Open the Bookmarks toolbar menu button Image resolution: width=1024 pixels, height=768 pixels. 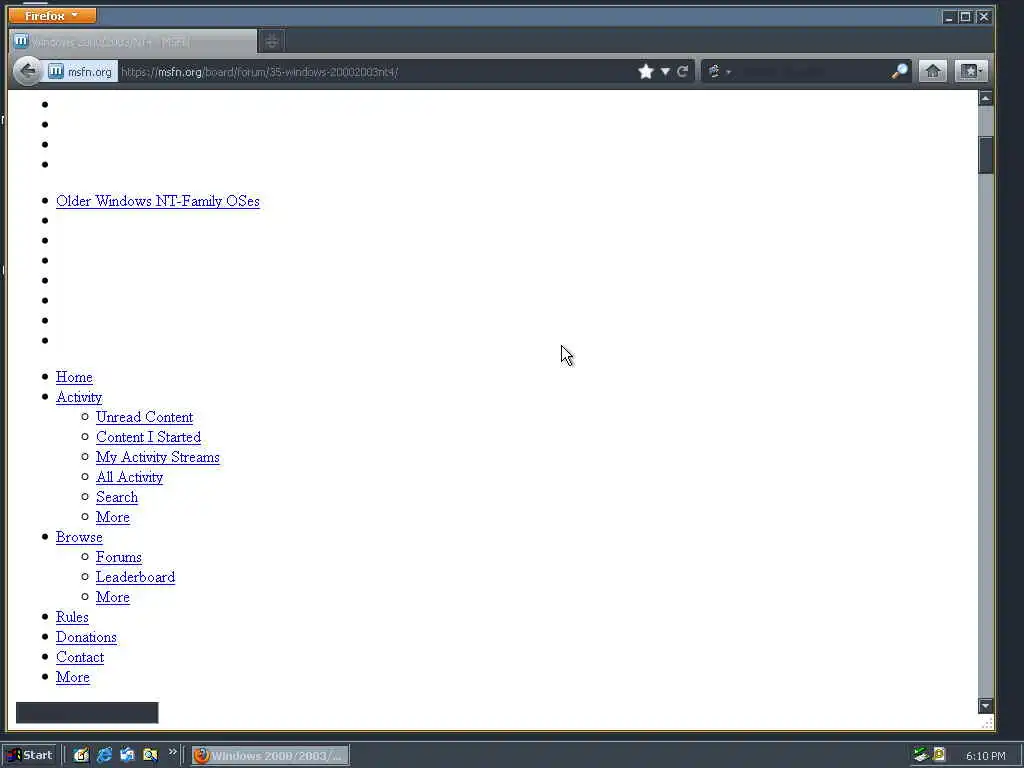(971, 71)
